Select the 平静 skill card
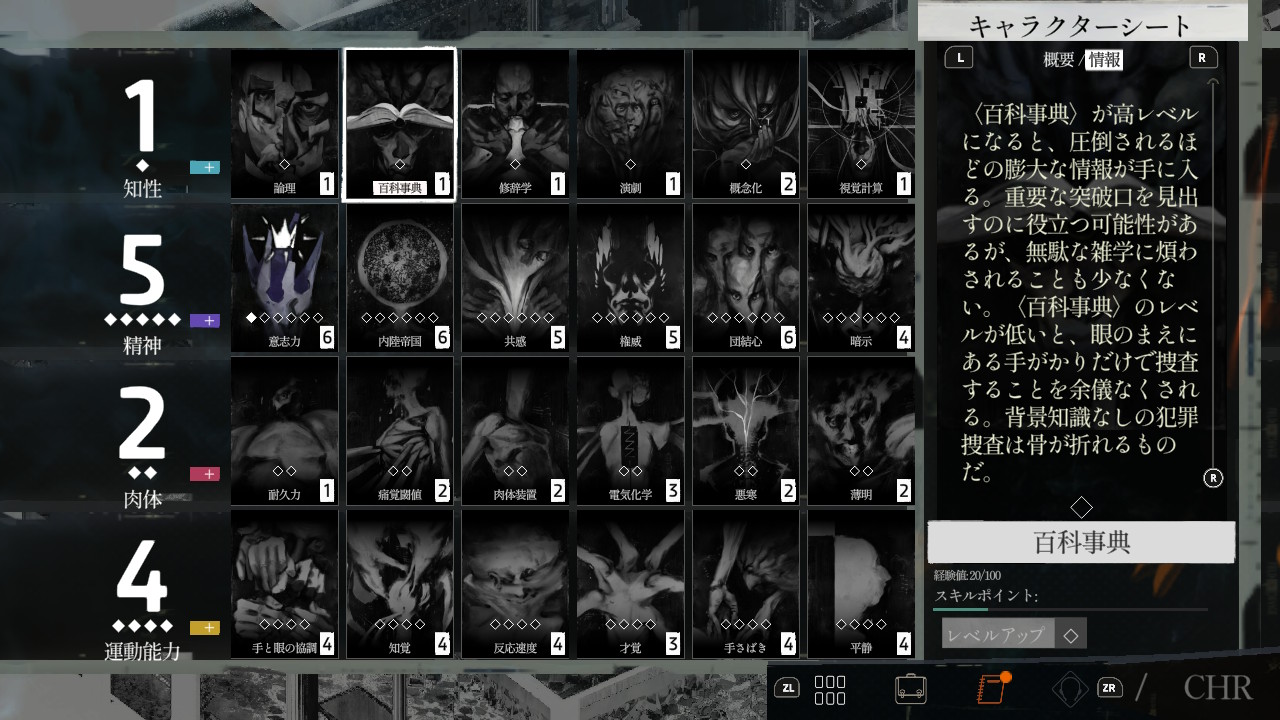The width and height of the screenshot is (1280, 720). [x=861, y=584]
